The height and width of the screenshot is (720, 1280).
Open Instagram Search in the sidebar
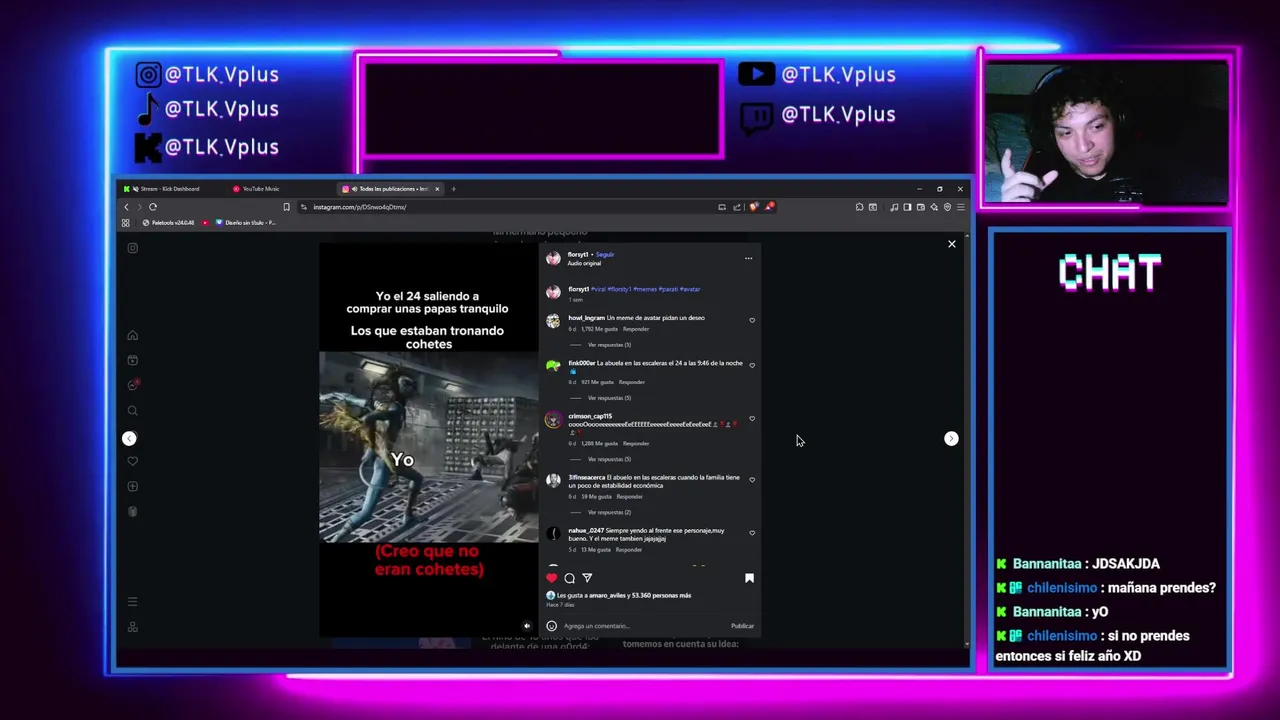tap(132, 410)
